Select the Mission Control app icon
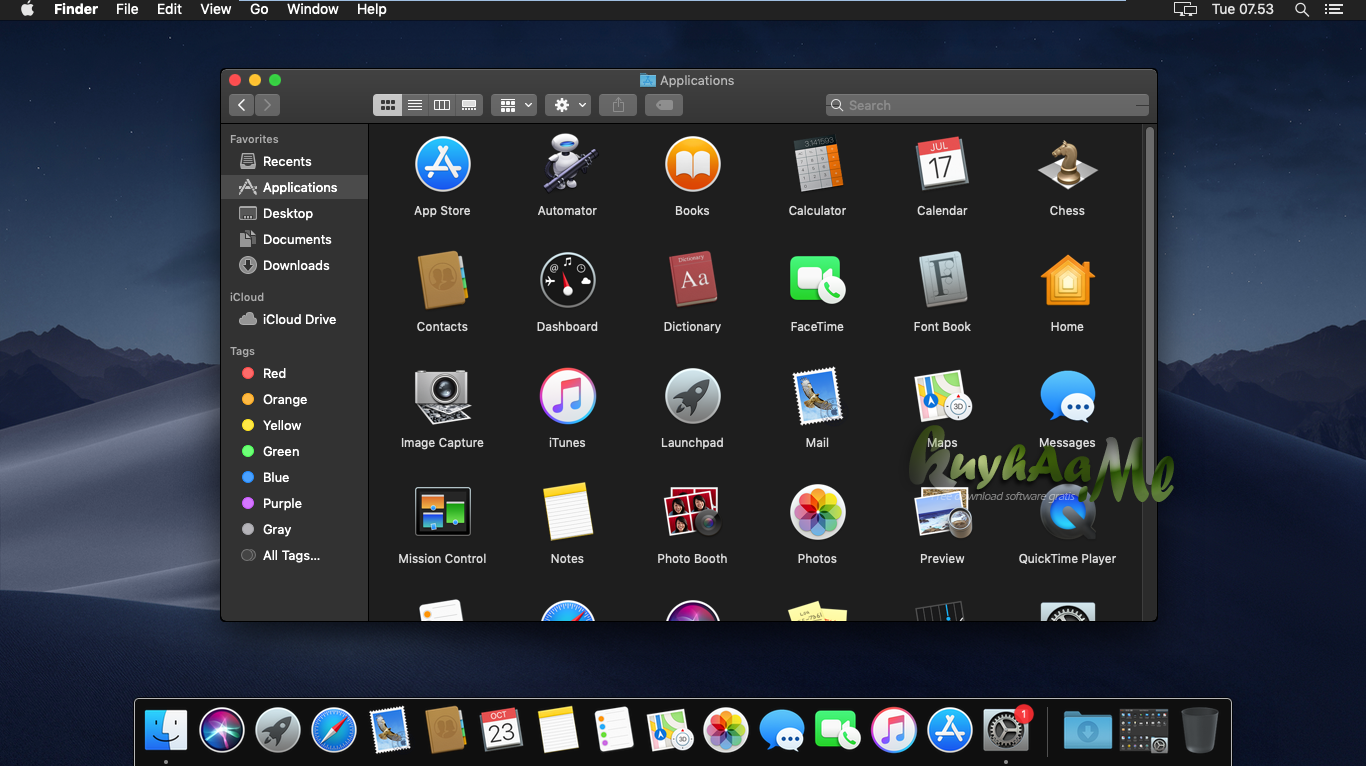Image resolution: width=1366 pixels, height=766 pixels. (442, 512)
